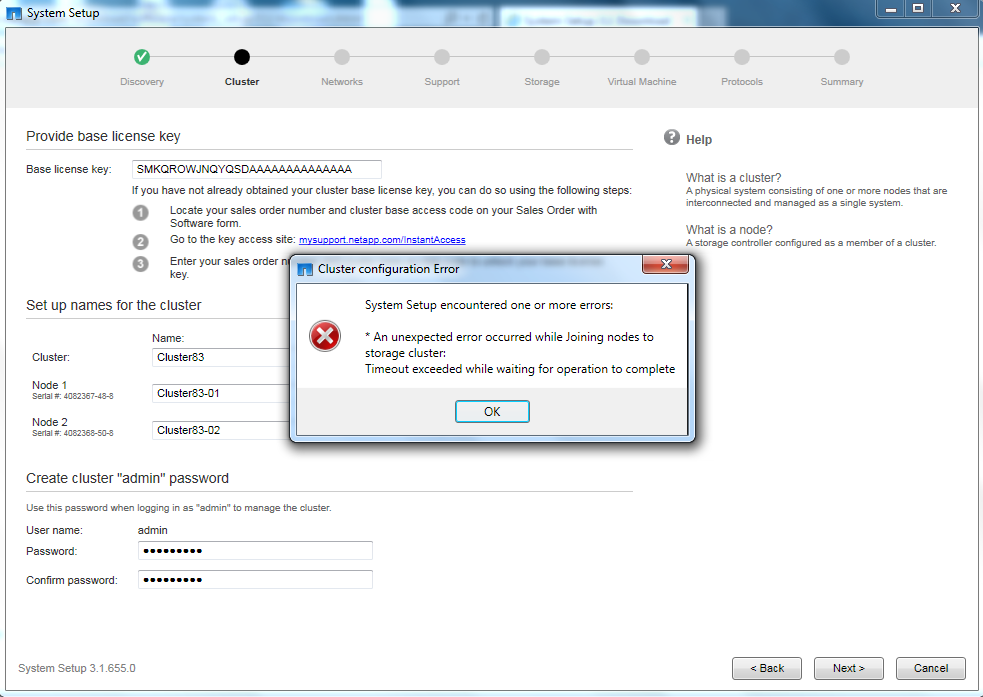Click the 'admin' user name value
Image resolution: width=983 pixels, height=697 pixels.
point(152,530)
